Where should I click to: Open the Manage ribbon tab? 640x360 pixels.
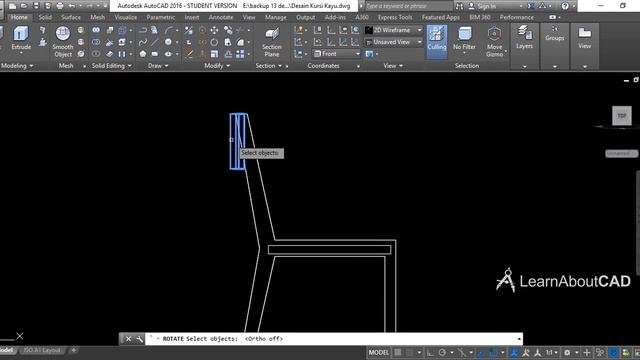pos(276,17)
